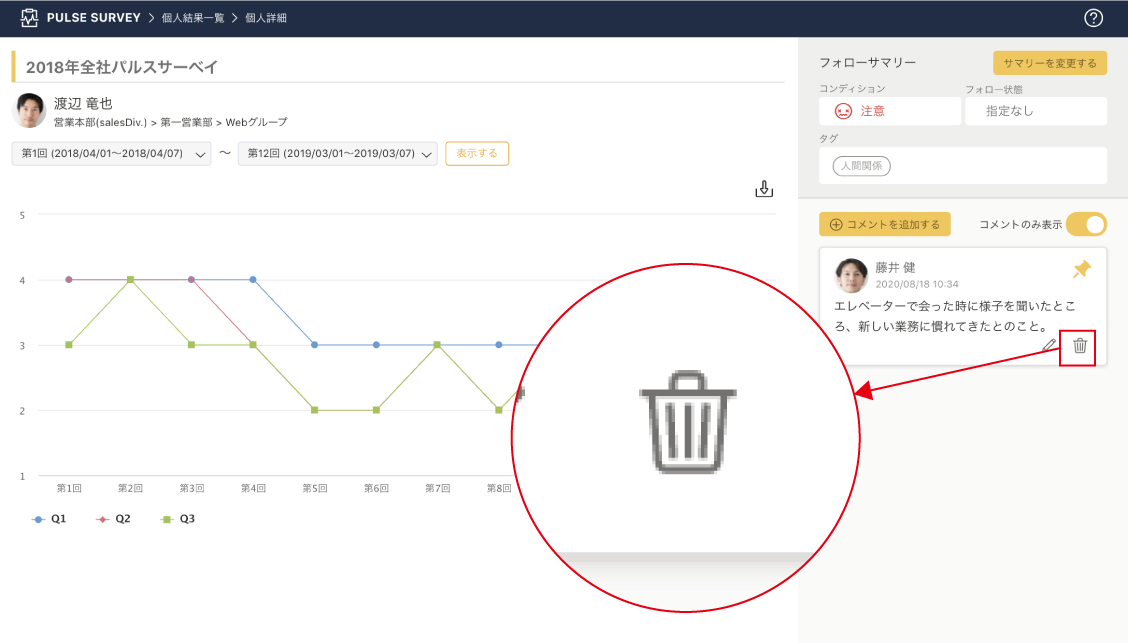The width and height of the screenshot is (1128, 643).
Task: Unpin comment using the pin icon
Action: (1081, 269)
